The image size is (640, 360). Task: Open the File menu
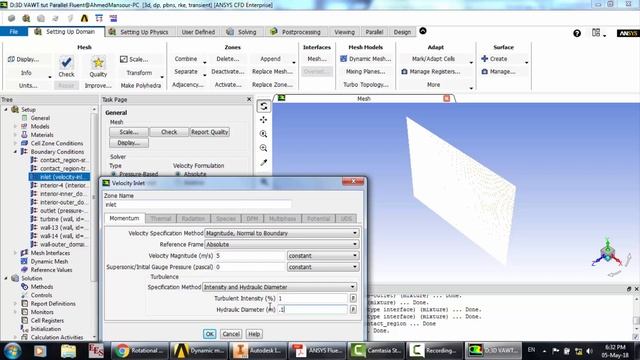[x=14, y=32]
